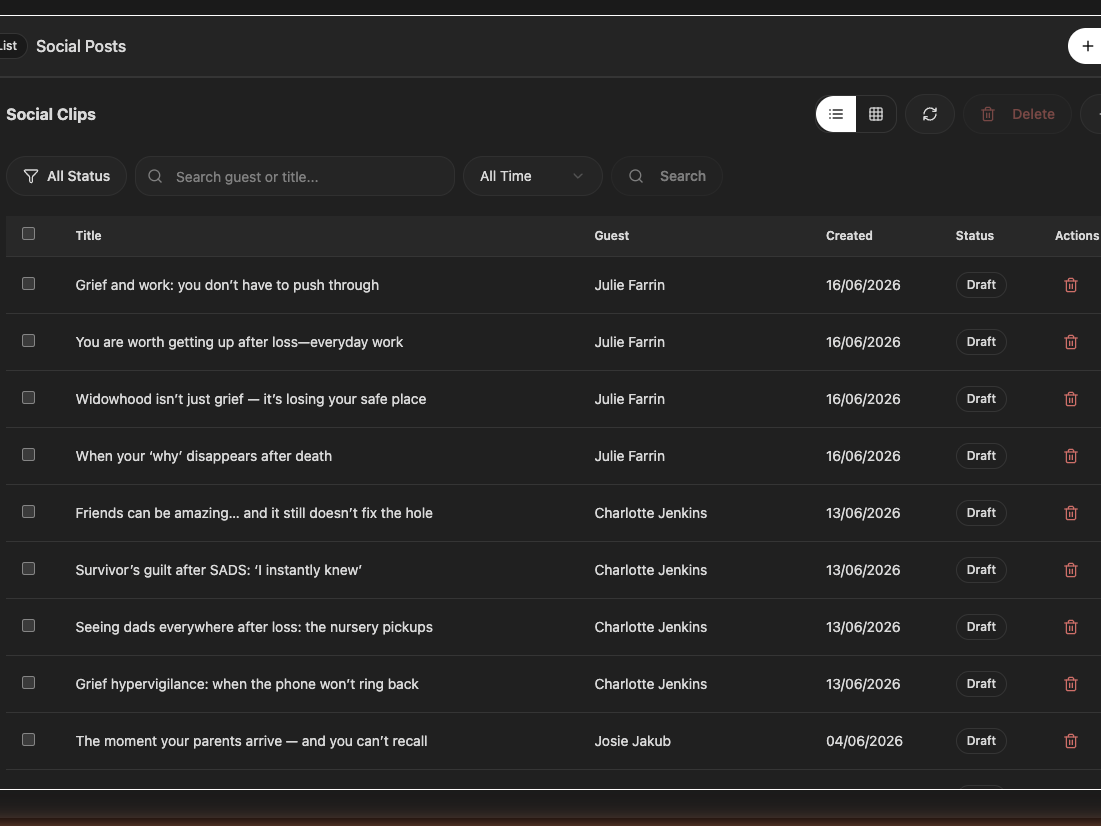Image resolution: width=1101 pixels, height=826 pixels.
Task: Trash icon for 'Widowhood isn't just grief' row
Action: point(1071,399)
